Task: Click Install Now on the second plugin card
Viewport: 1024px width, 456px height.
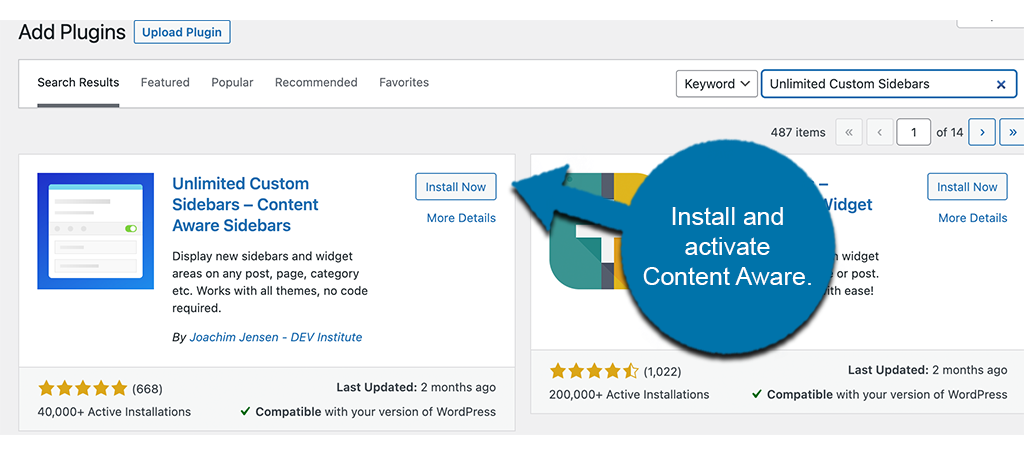Action: [967, 187]
